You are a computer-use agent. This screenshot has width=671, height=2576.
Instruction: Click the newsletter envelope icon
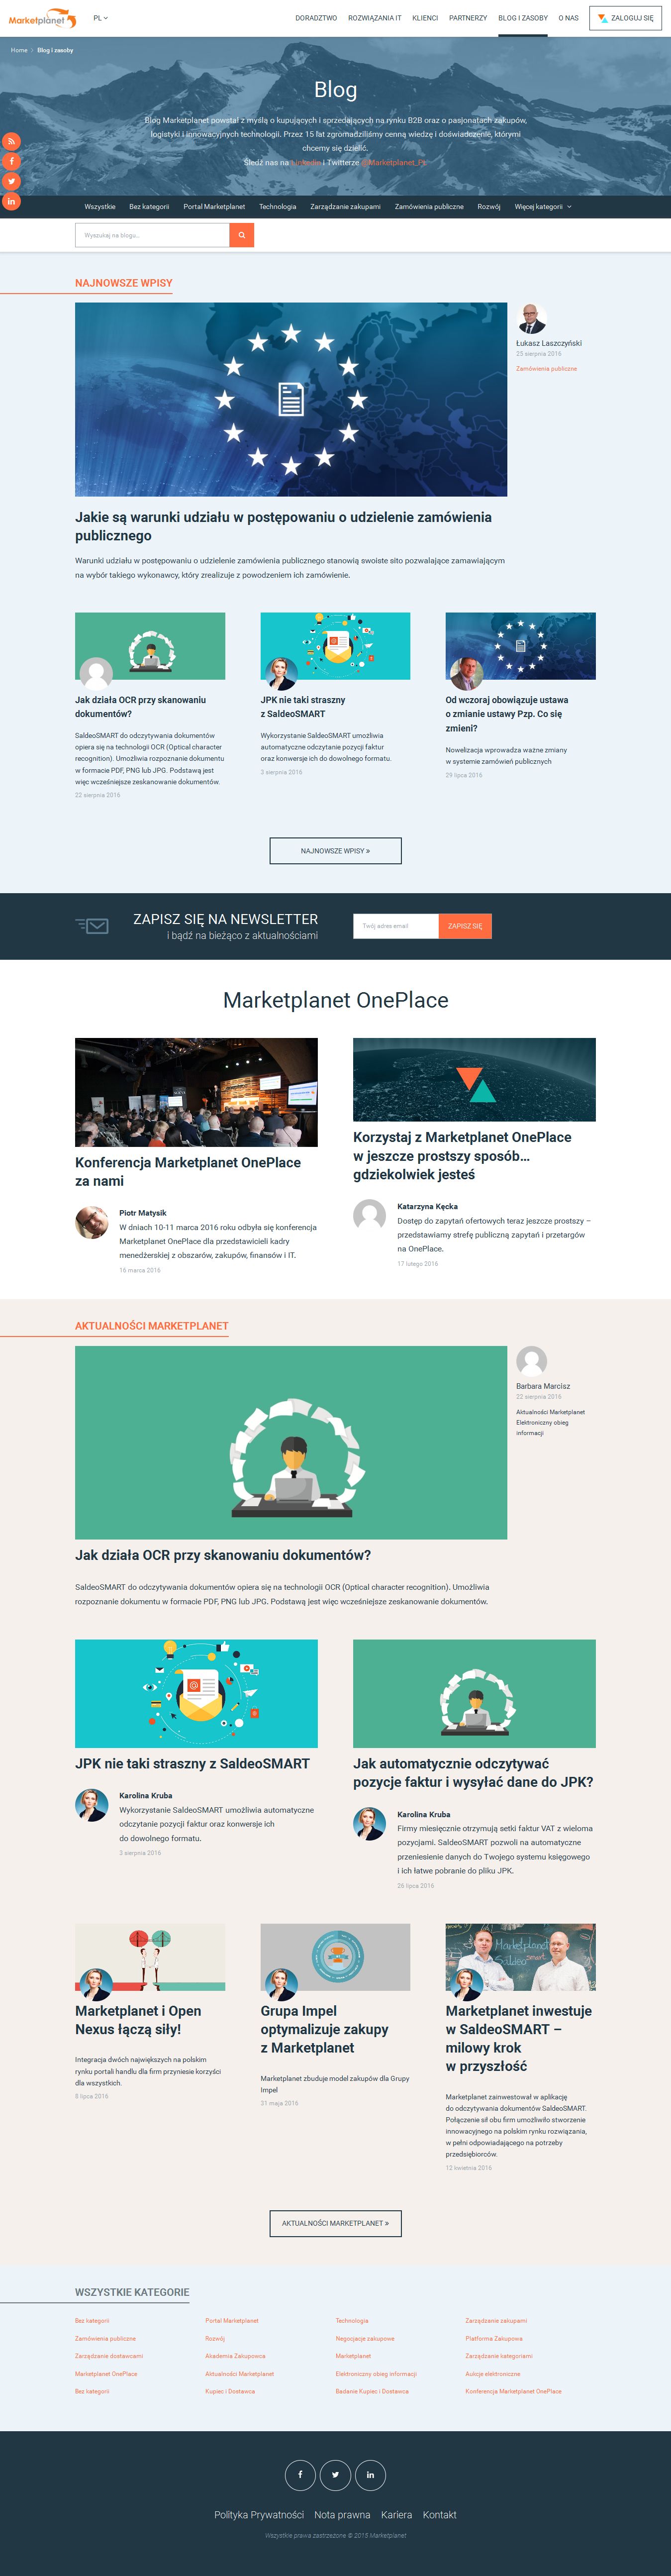point(92,925)
